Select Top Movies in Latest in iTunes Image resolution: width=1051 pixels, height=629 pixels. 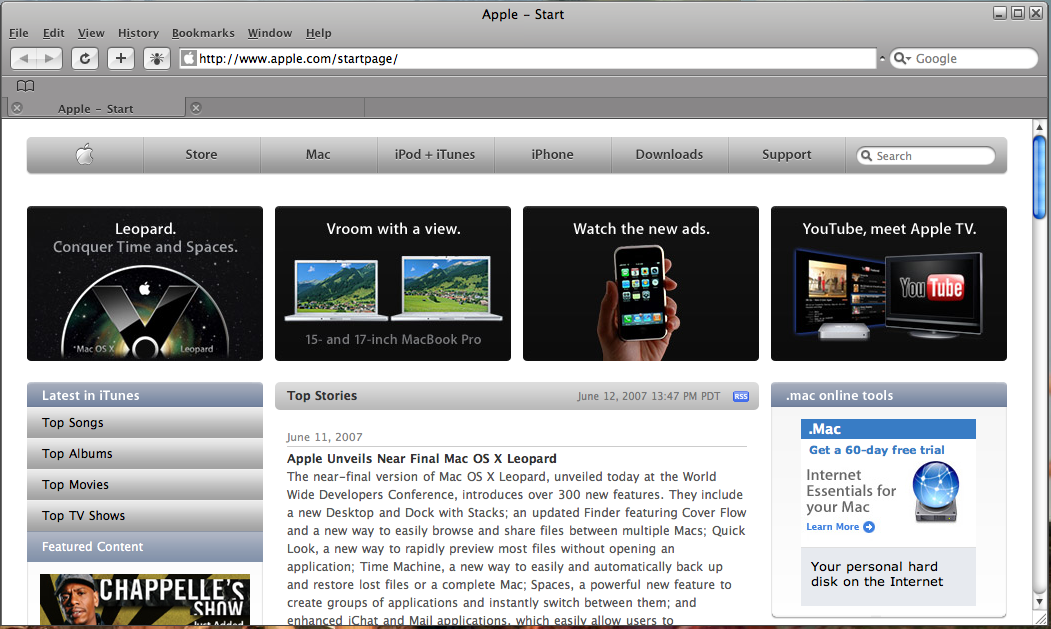coord(145,485)
